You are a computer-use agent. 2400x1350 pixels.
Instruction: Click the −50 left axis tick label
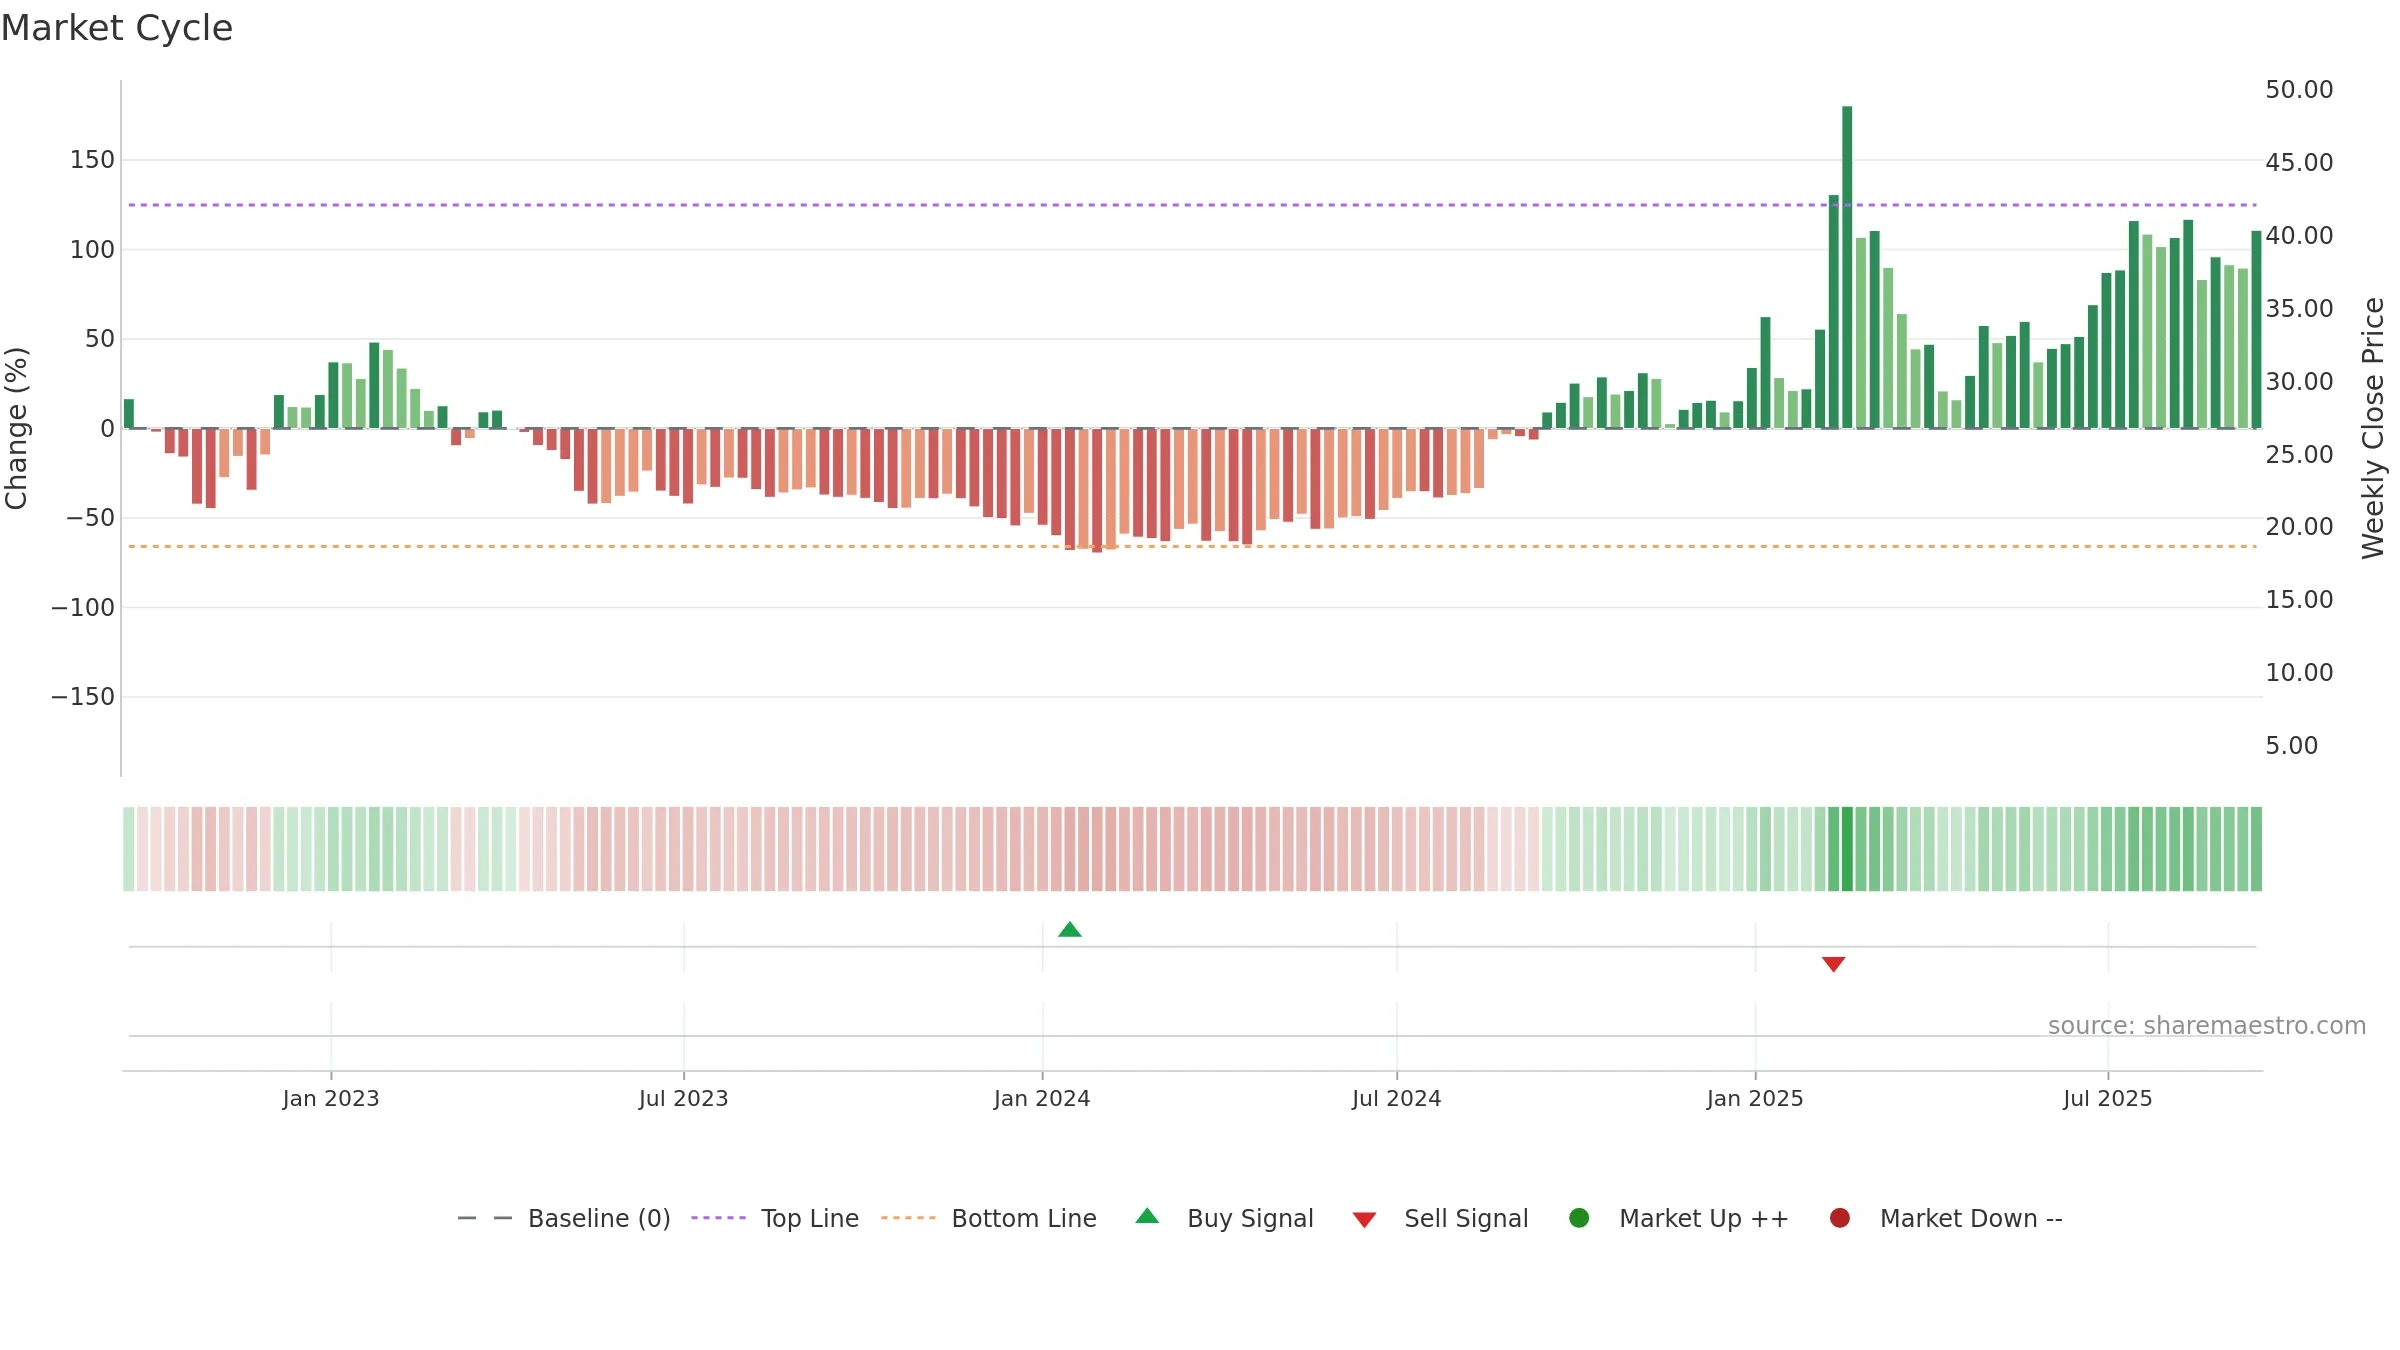91,518
